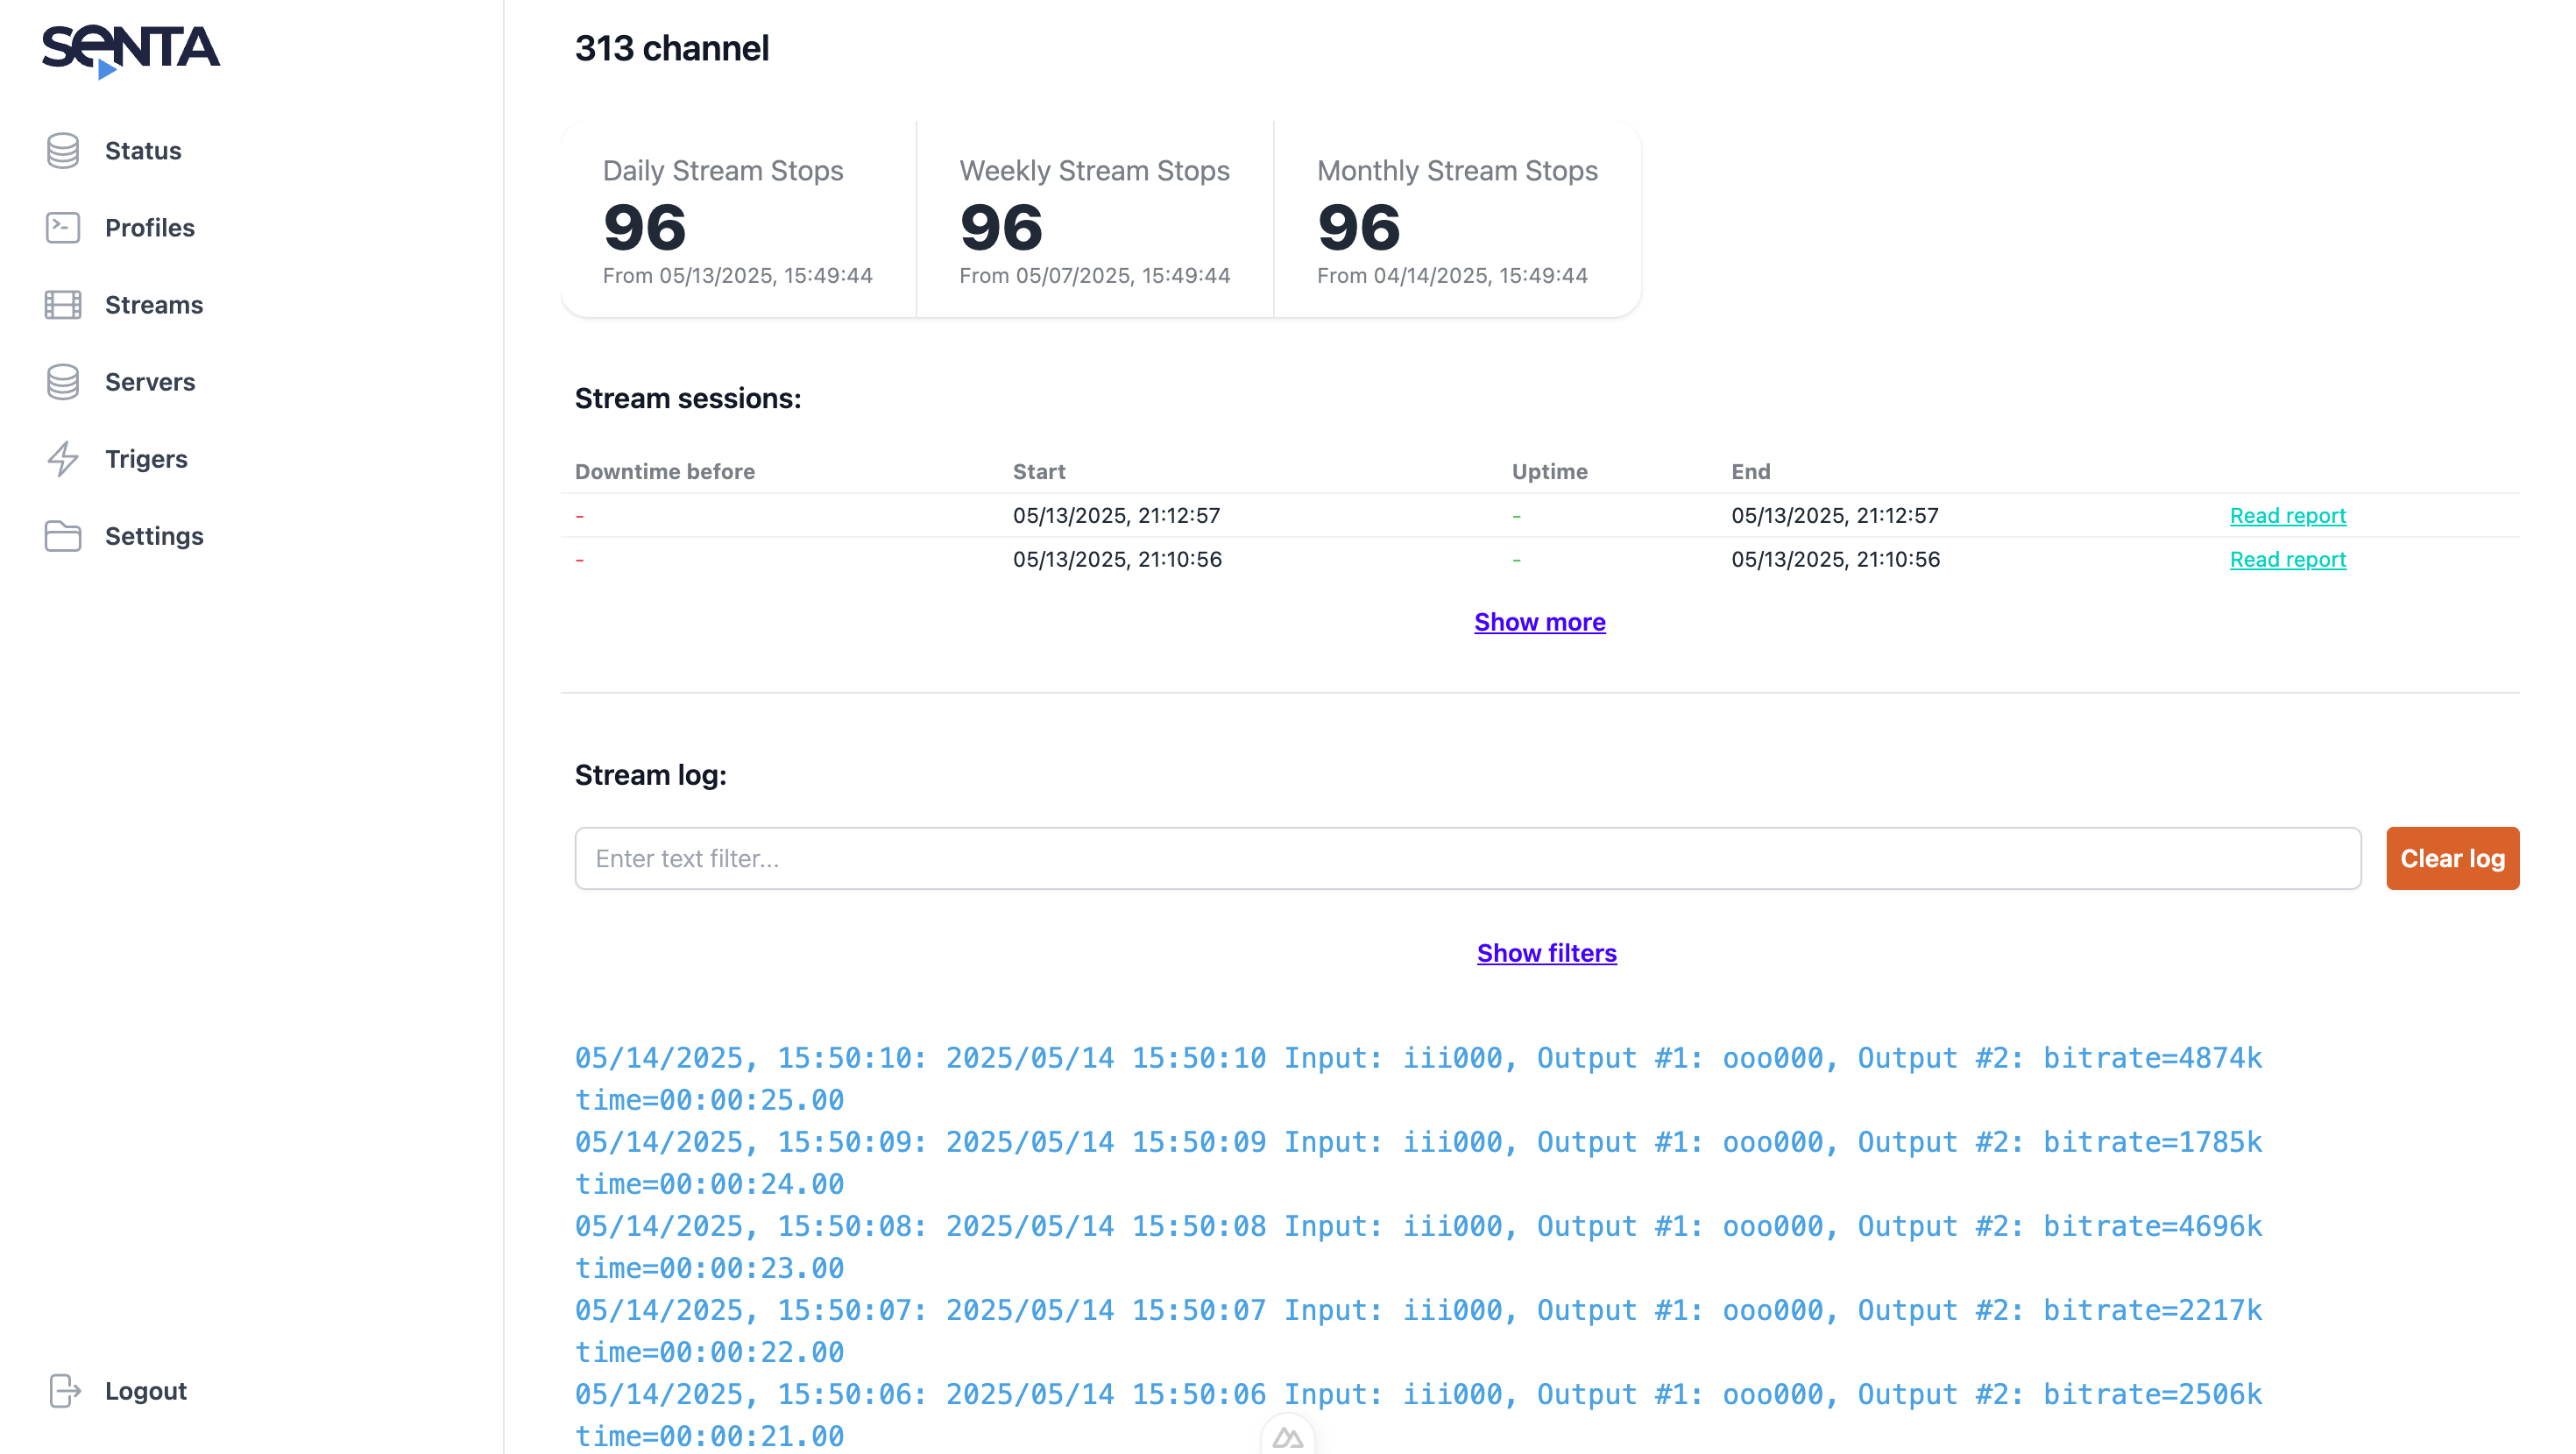Click the Logout arrow icon

(x=65, y=1391)
